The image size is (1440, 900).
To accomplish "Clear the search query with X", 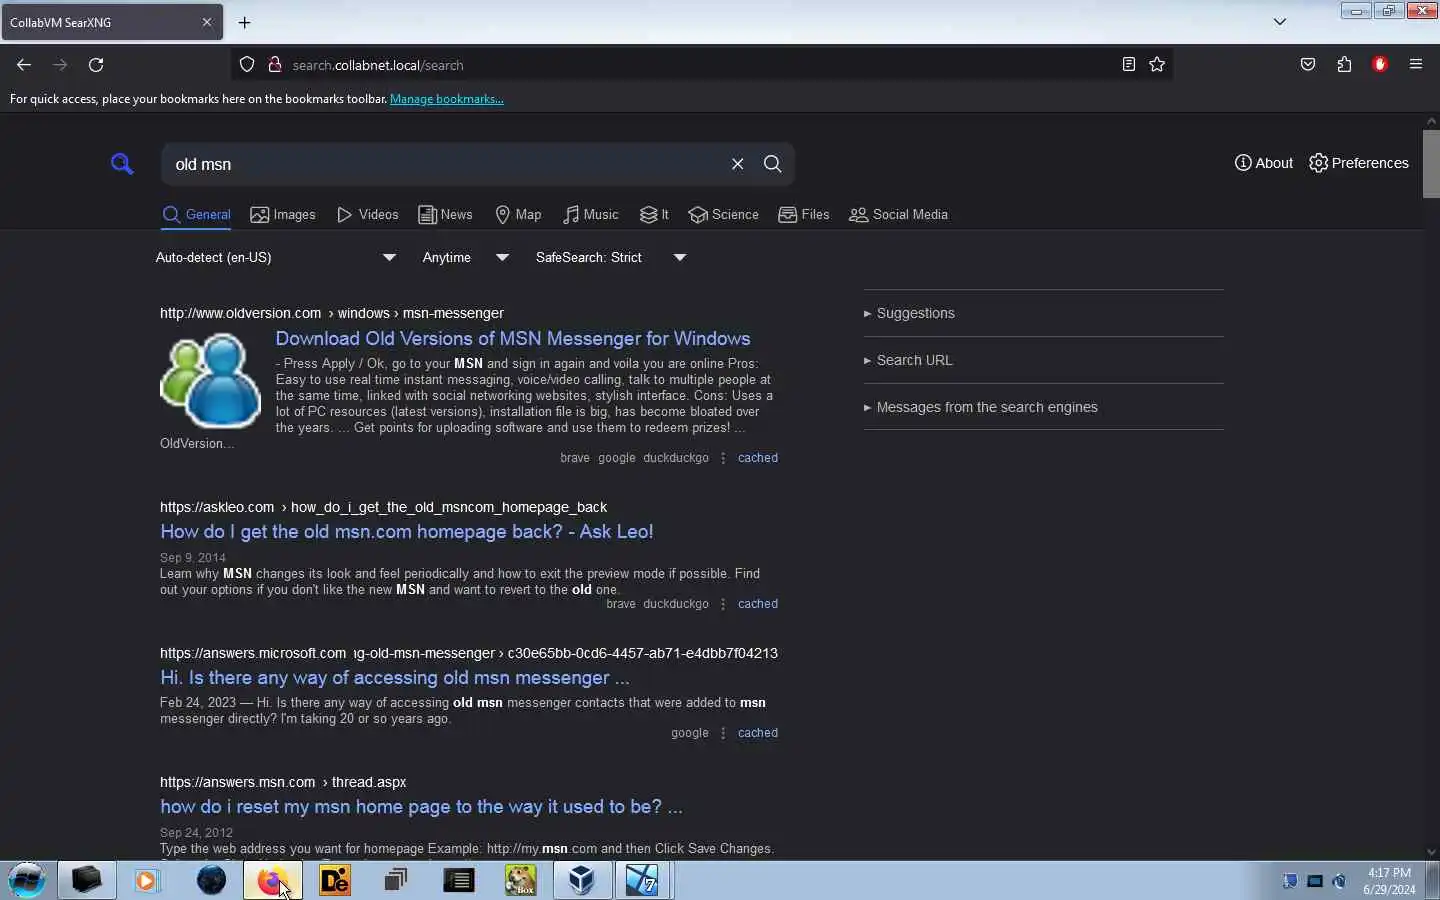I will pyautogui.click(x=737, y=164).
